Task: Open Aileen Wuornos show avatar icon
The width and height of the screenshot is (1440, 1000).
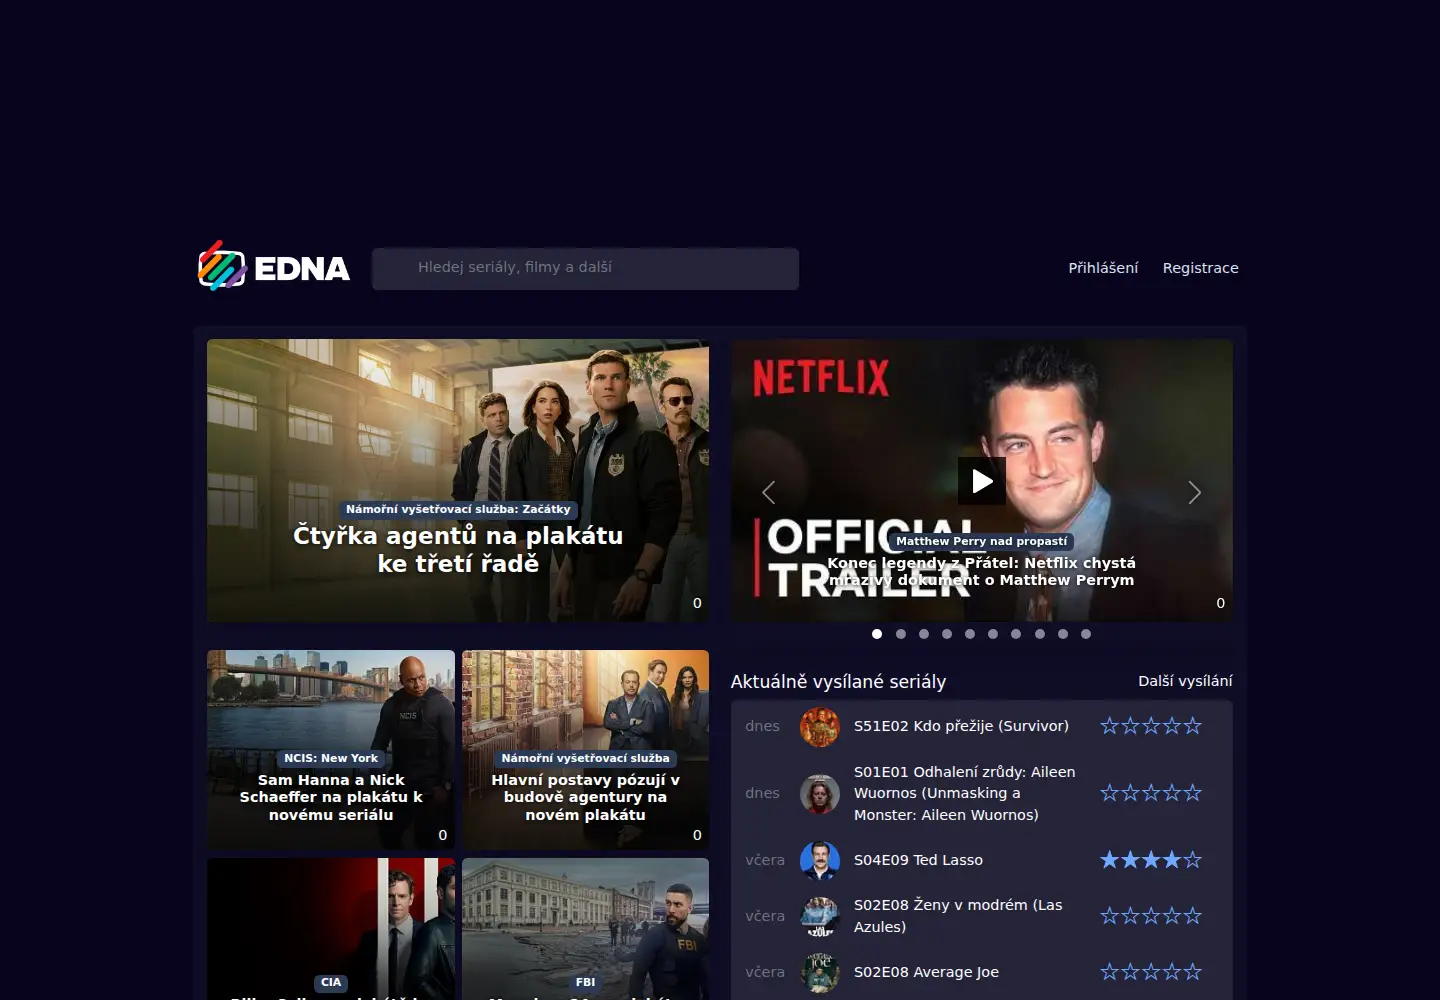Action: (x=820, y=794)
